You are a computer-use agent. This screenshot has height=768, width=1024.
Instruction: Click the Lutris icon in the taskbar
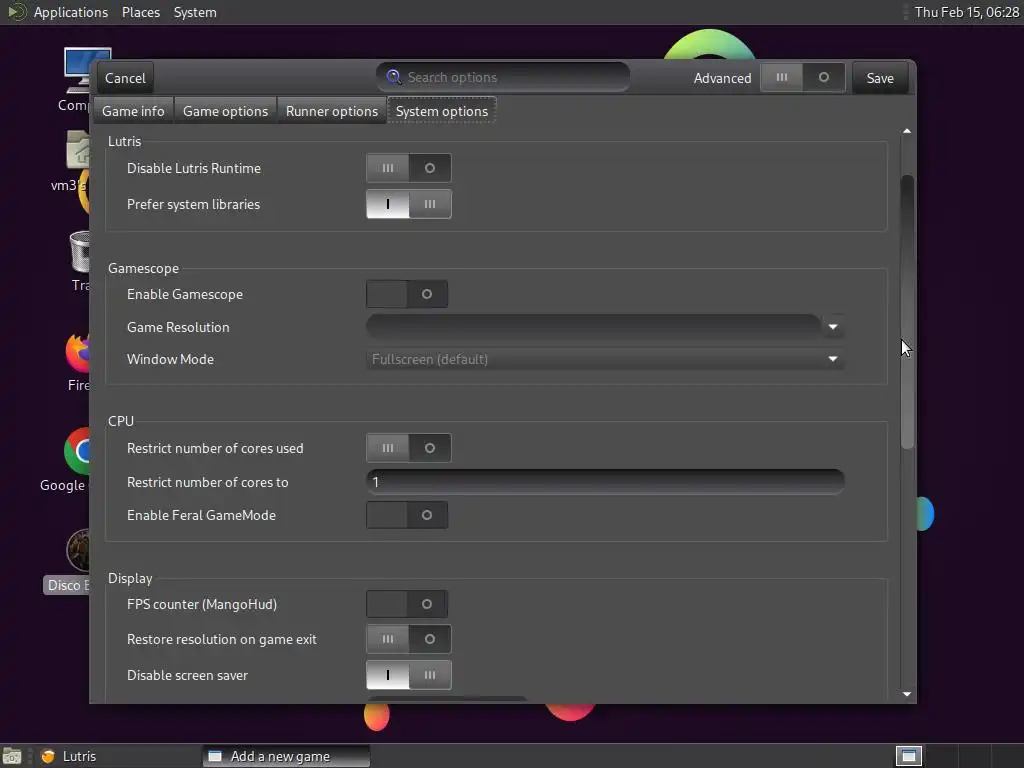tap(48, 756)
